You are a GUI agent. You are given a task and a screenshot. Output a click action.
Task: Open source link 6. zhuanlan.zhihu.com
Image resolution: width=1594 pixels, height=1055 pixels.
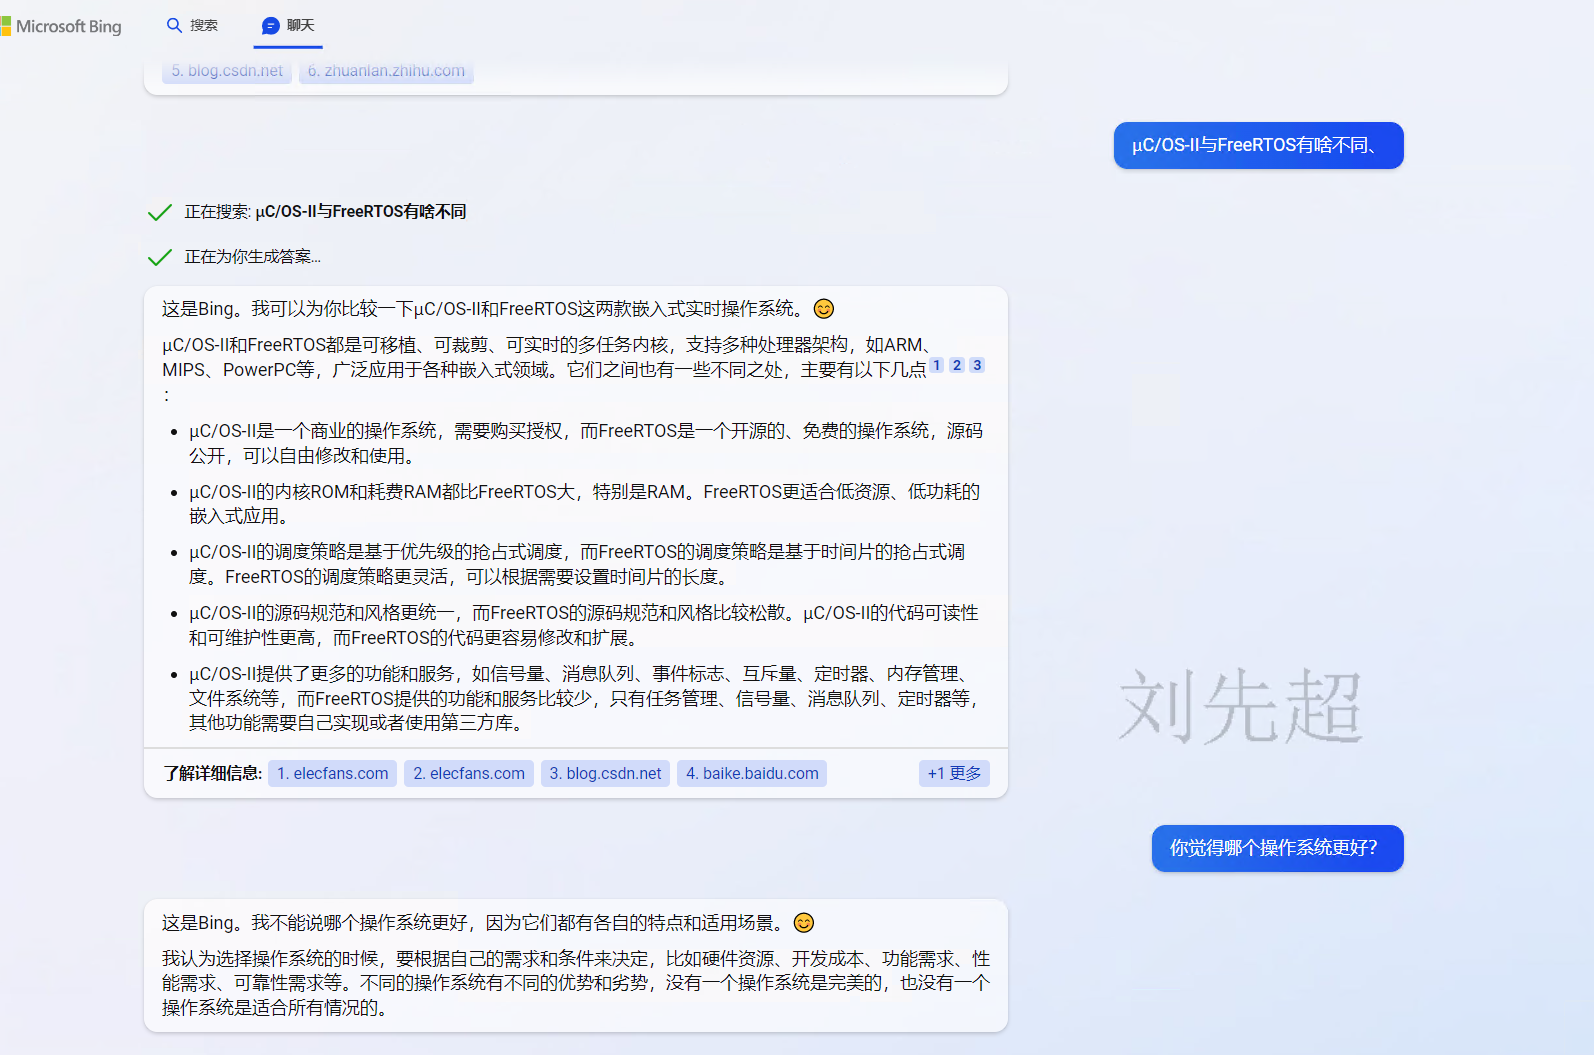[386, 71]
